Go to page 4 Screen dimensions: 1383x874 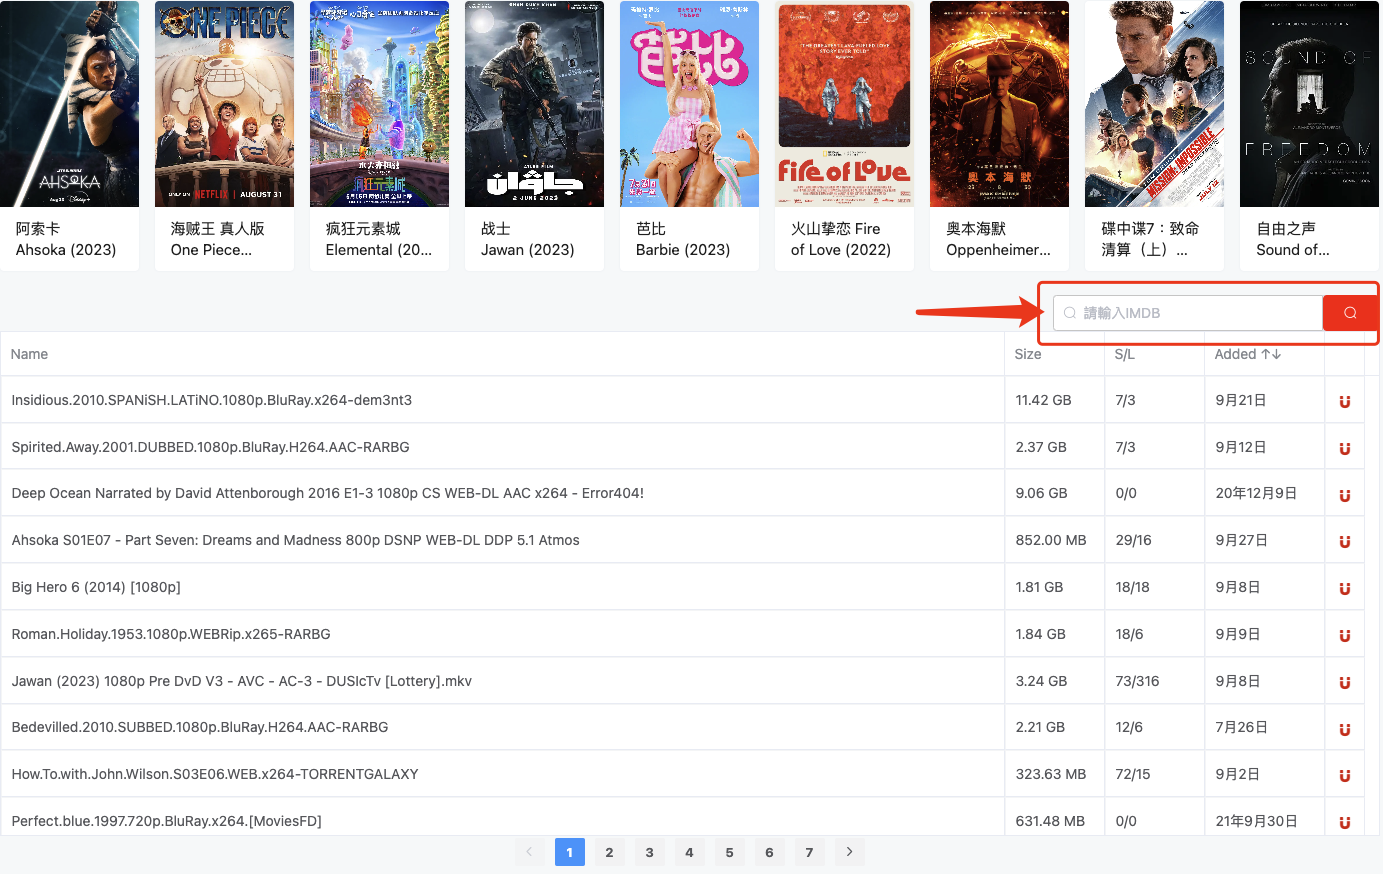coord(689,852)
